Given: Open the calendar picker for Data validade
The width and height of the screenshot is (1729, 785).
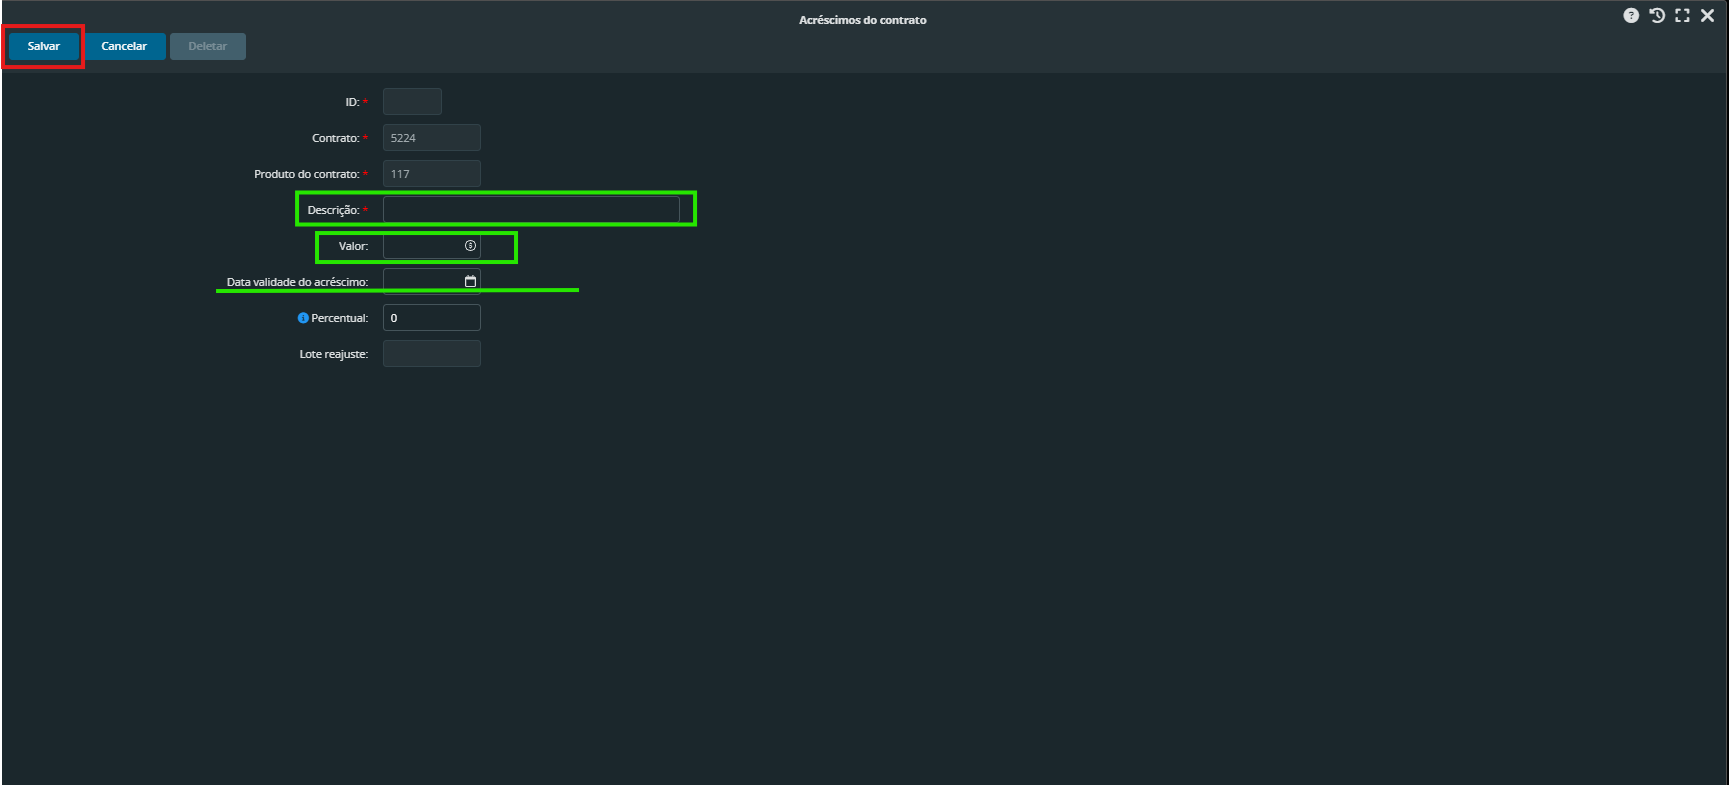Looking at the screenshot, I should (470, 282).
